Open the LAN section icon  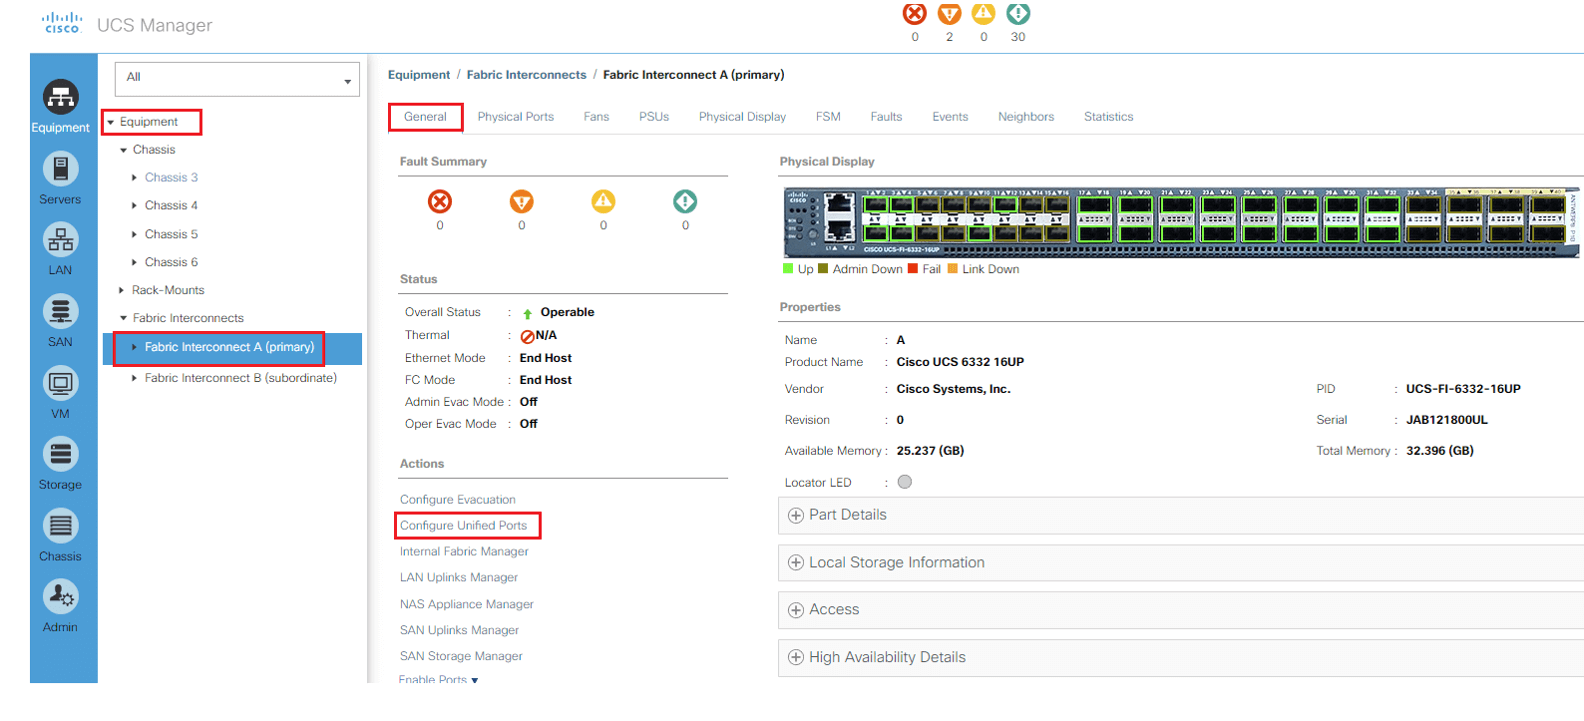[x=60, y=240]
